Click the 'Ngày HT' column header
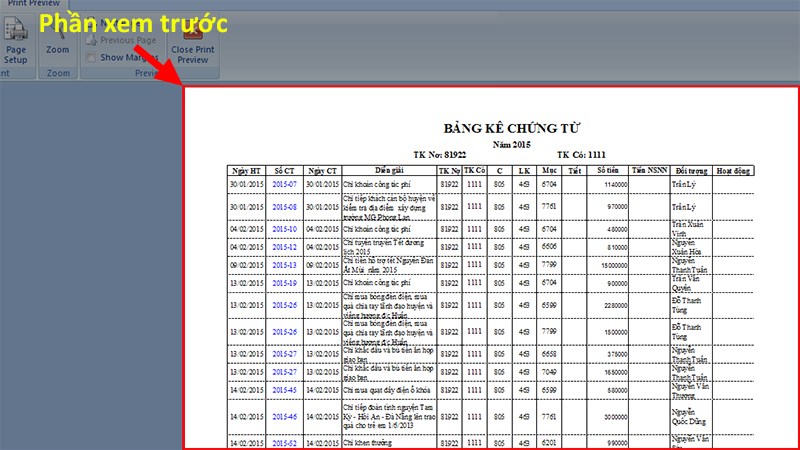 click(x=246, y=171)
